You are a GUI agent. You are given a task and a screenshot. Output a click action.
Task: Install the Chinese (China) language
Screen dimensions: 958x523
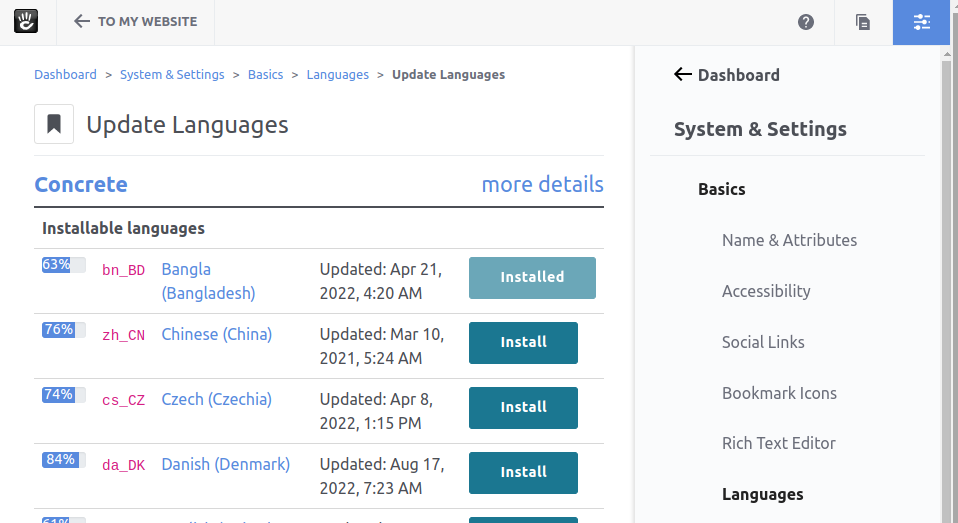pos(523,343)
